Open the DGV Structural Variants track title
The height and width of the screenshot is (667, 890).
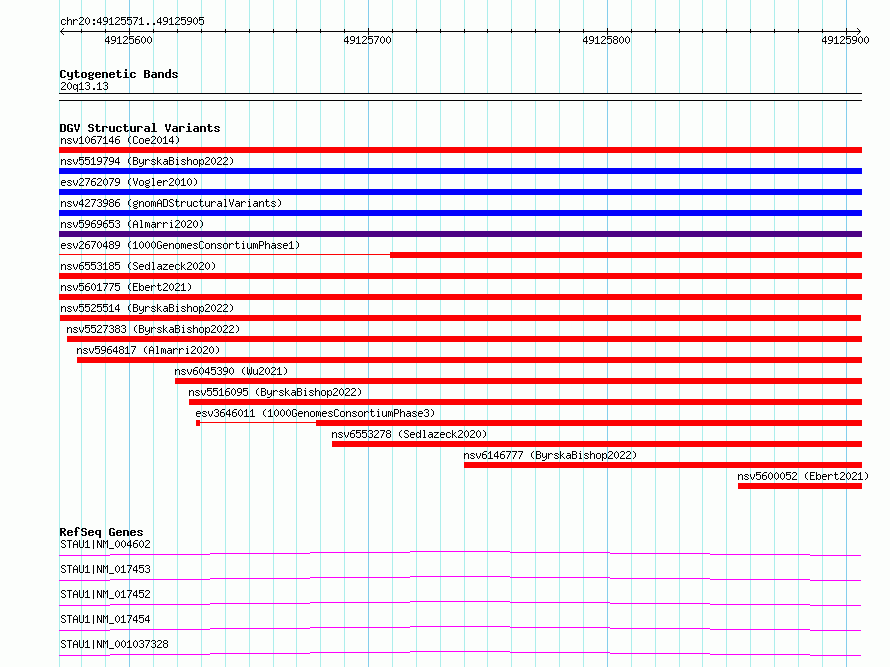[x=140, y=128]
